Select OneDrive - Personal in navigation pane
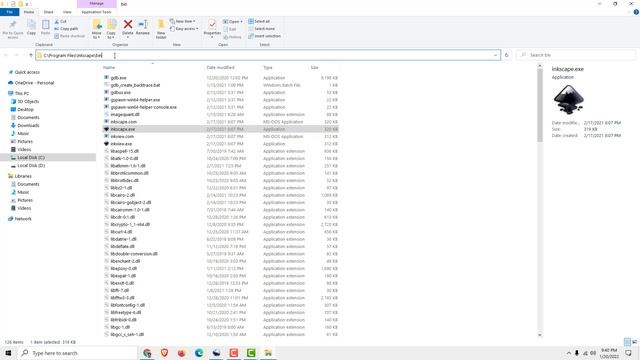 coord(34,83)
